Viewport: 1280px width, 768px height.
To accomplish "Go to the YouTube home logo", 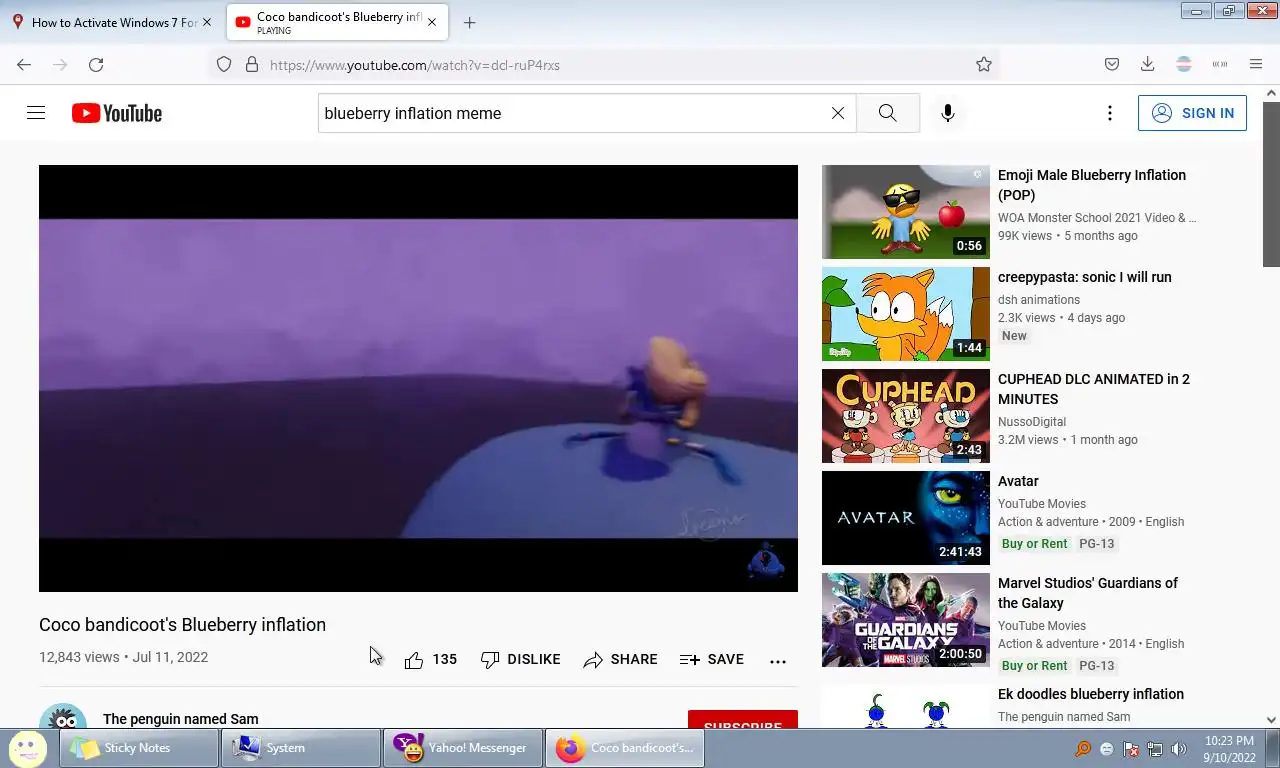I will (117, 113).
